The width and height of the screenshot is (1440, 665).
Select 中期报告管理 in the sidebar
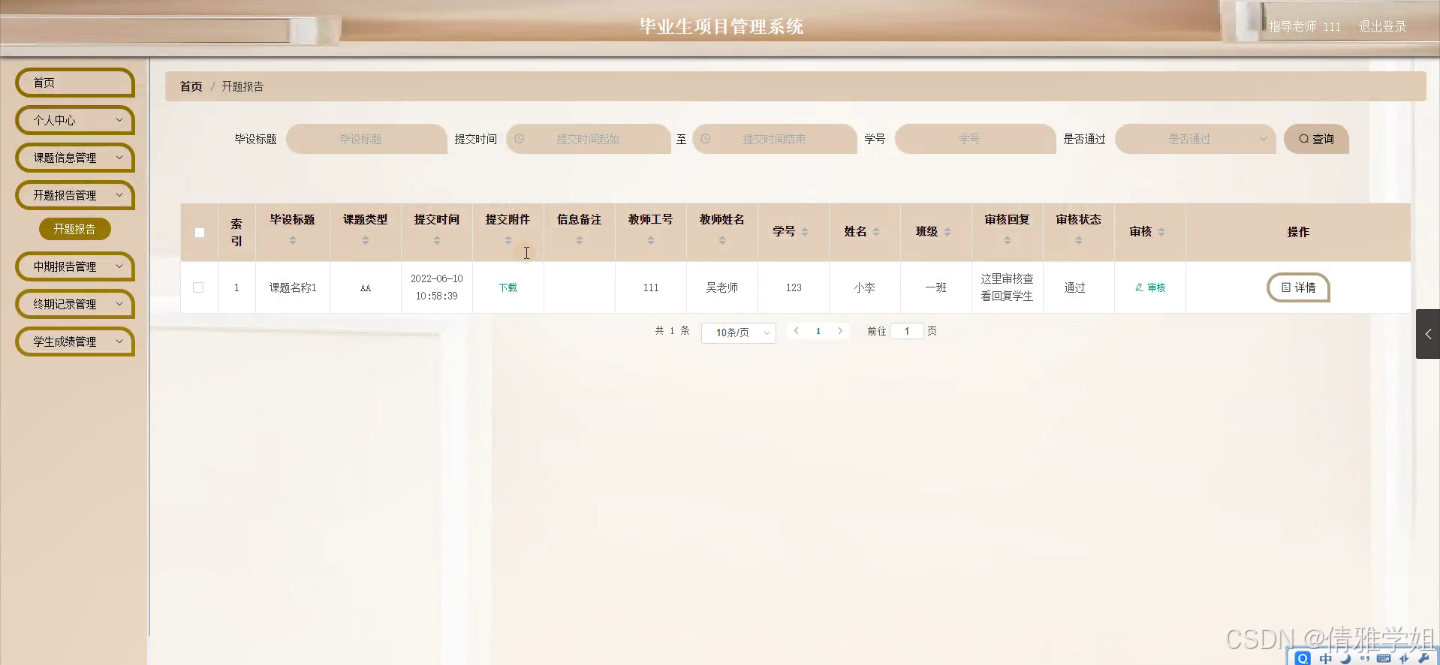click(x=74, y=266)
